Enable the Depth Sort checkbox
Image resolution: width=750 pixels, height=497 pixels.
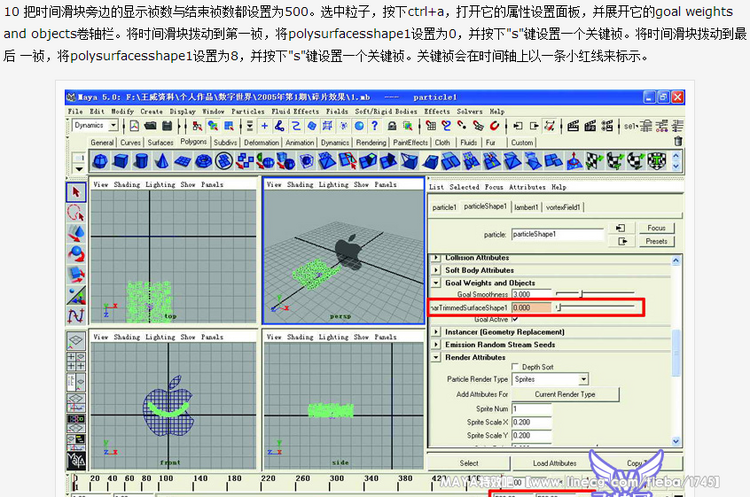point(516,367)
